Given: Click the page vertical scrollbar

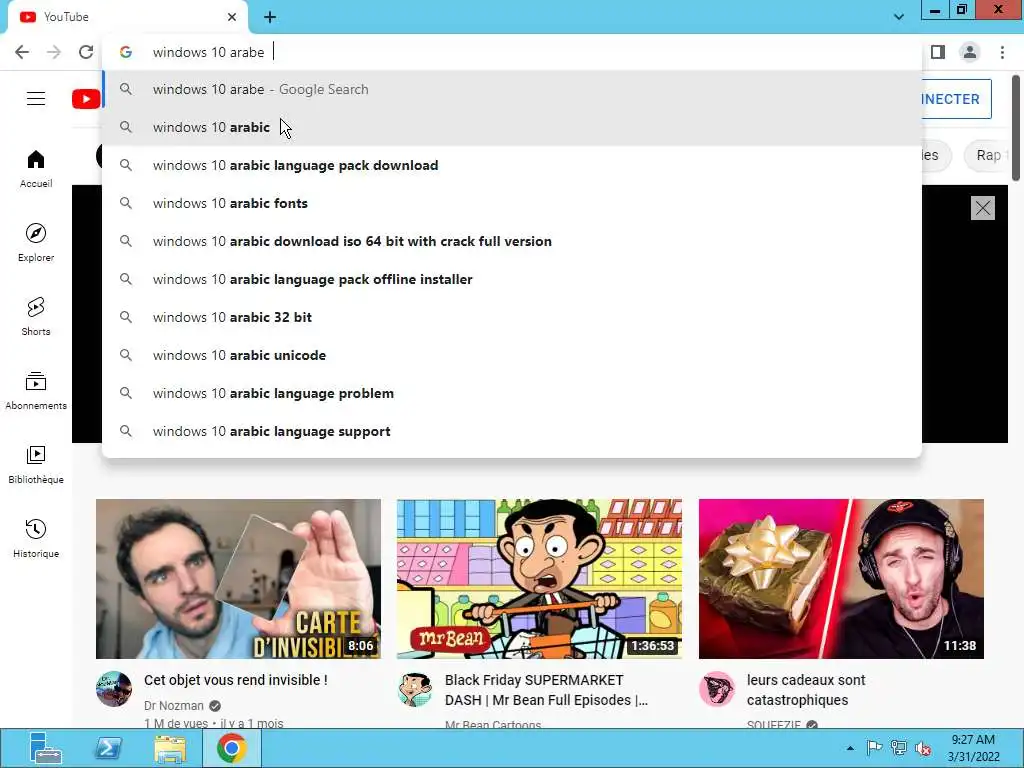Looking at the screenshot, I should [1016, 128].
